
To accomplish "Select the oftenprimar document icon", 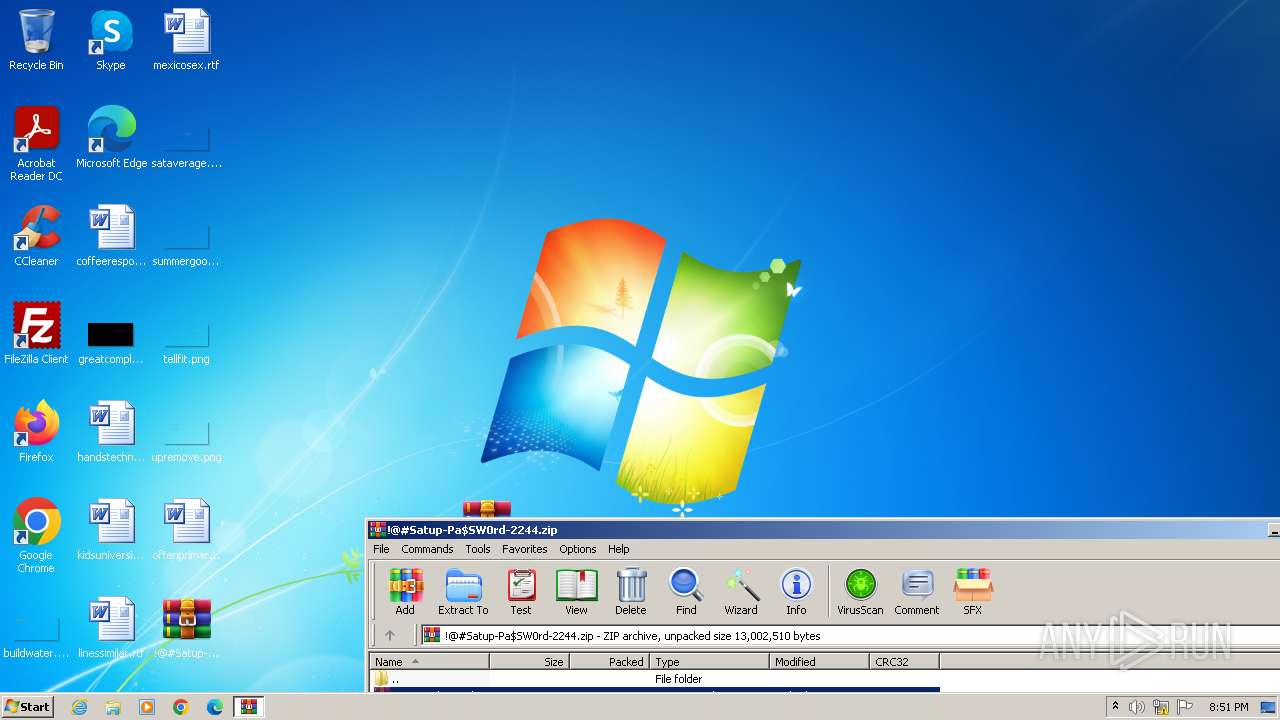I will click(x=186, y=529).
